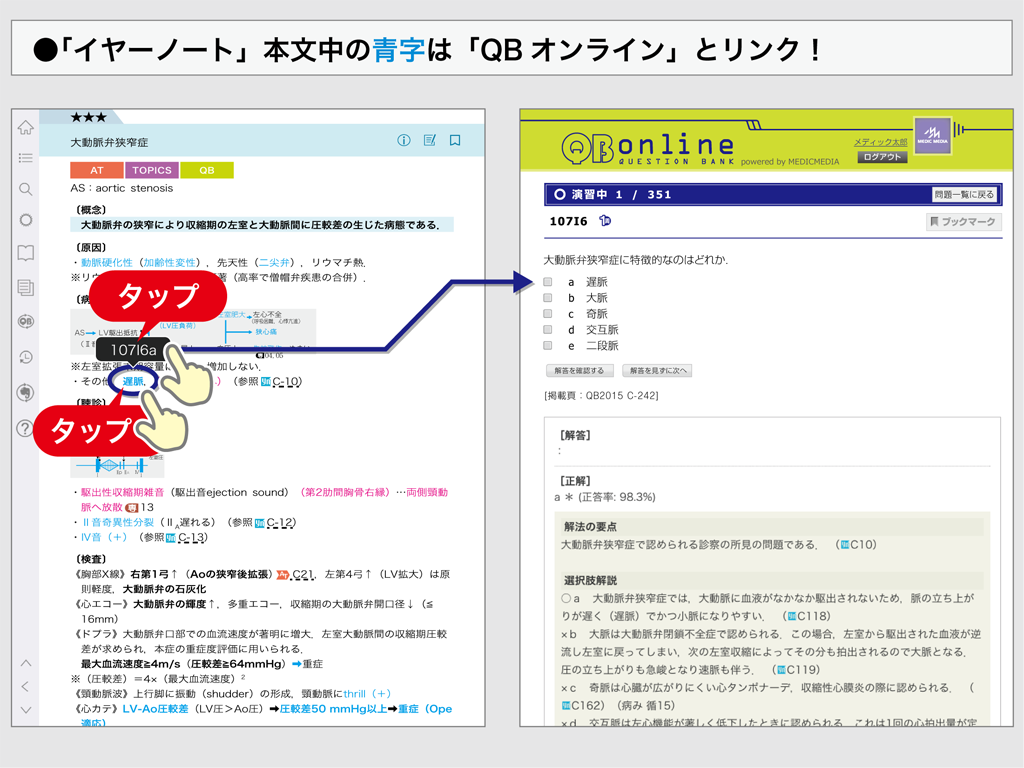Check answer option a 遅脈

click(548, 282)
